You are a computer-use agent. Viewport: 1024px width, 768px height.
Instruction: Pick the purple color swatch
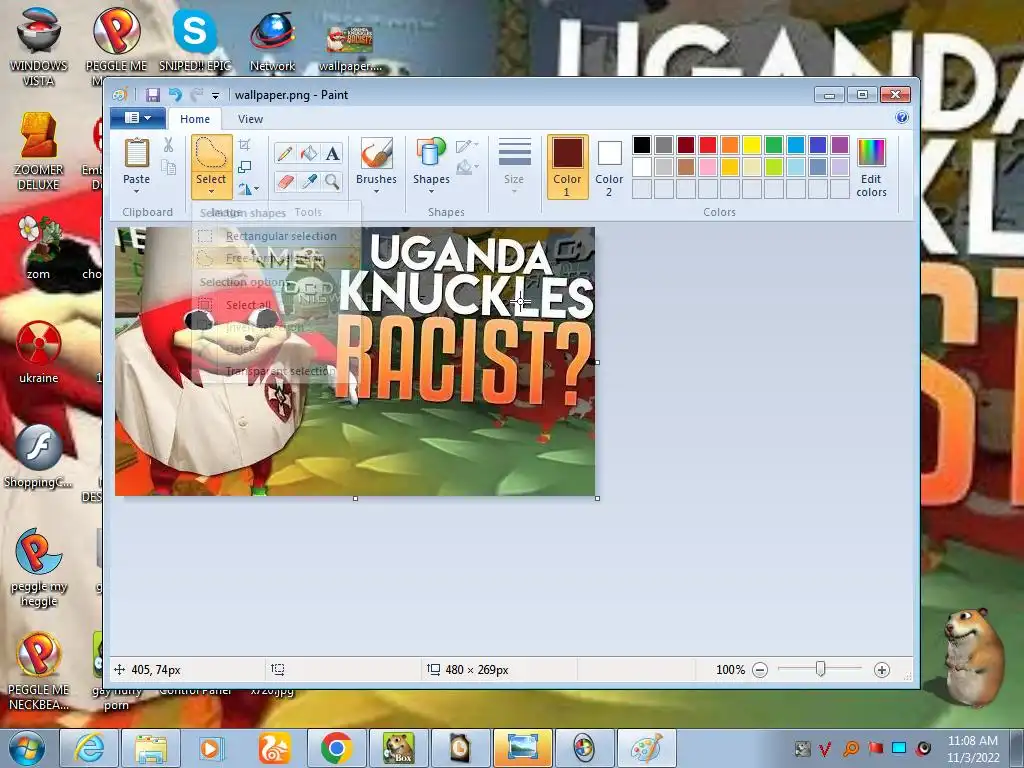pos(840,145)
